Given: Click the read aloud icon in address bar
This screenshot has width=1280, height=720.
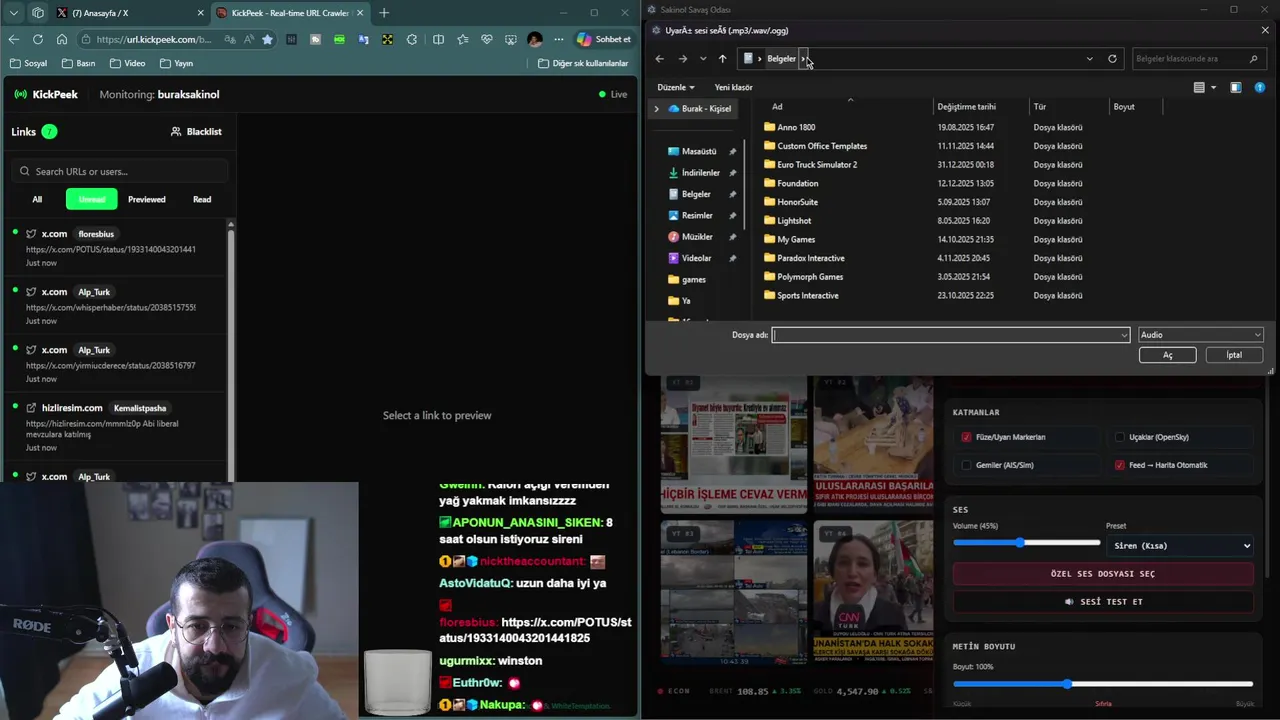Looking at the screenshot, I should [249, 39].
